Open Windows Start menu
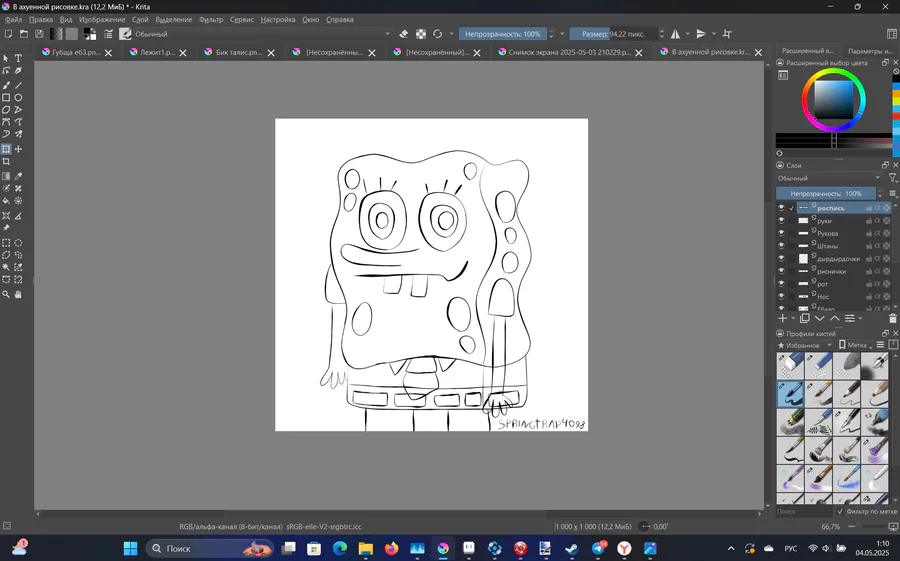Image resolution: width=900 pixels, height=561 pixels. click(130, 548)
